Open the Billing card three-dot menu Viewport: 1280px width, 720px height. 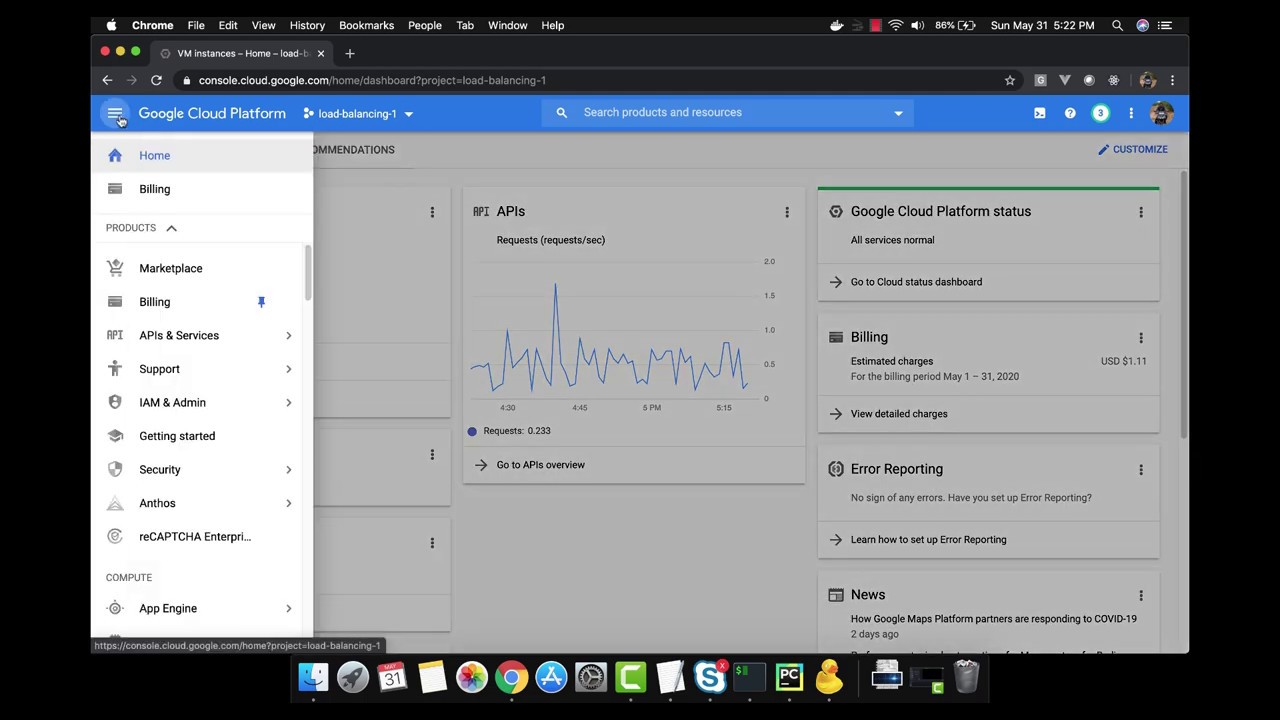click(1141, 338)
